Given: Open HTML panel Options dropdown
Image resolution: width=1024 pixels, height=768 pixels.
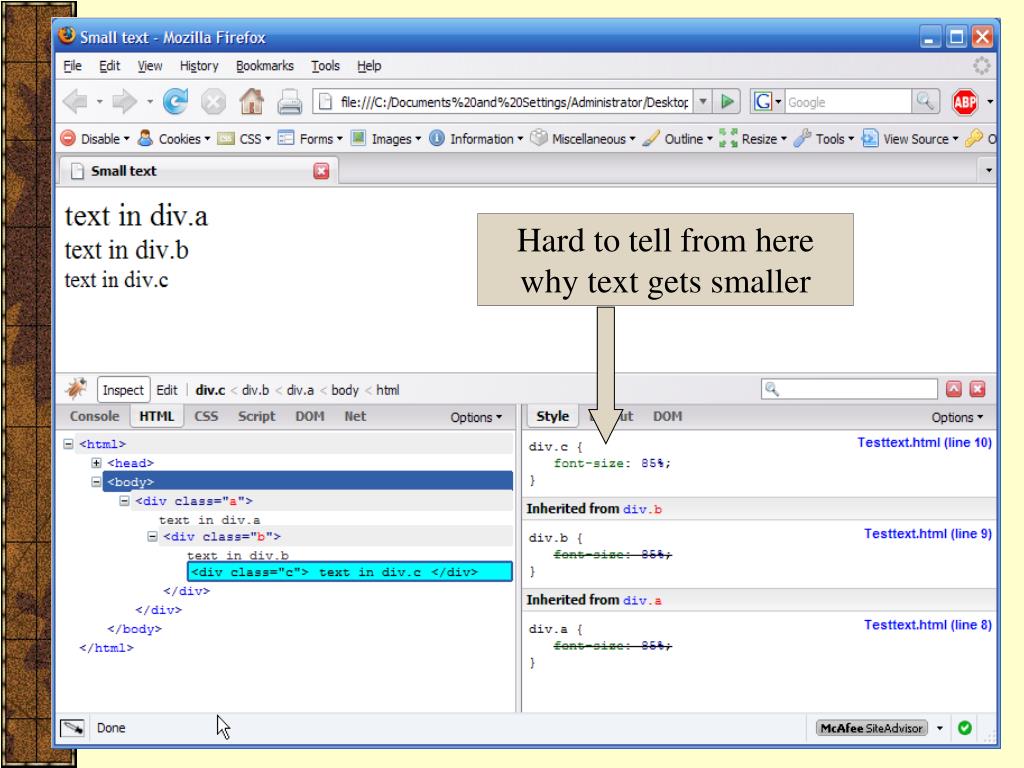Looking at the screenshot, I should (x=476, y=417).
